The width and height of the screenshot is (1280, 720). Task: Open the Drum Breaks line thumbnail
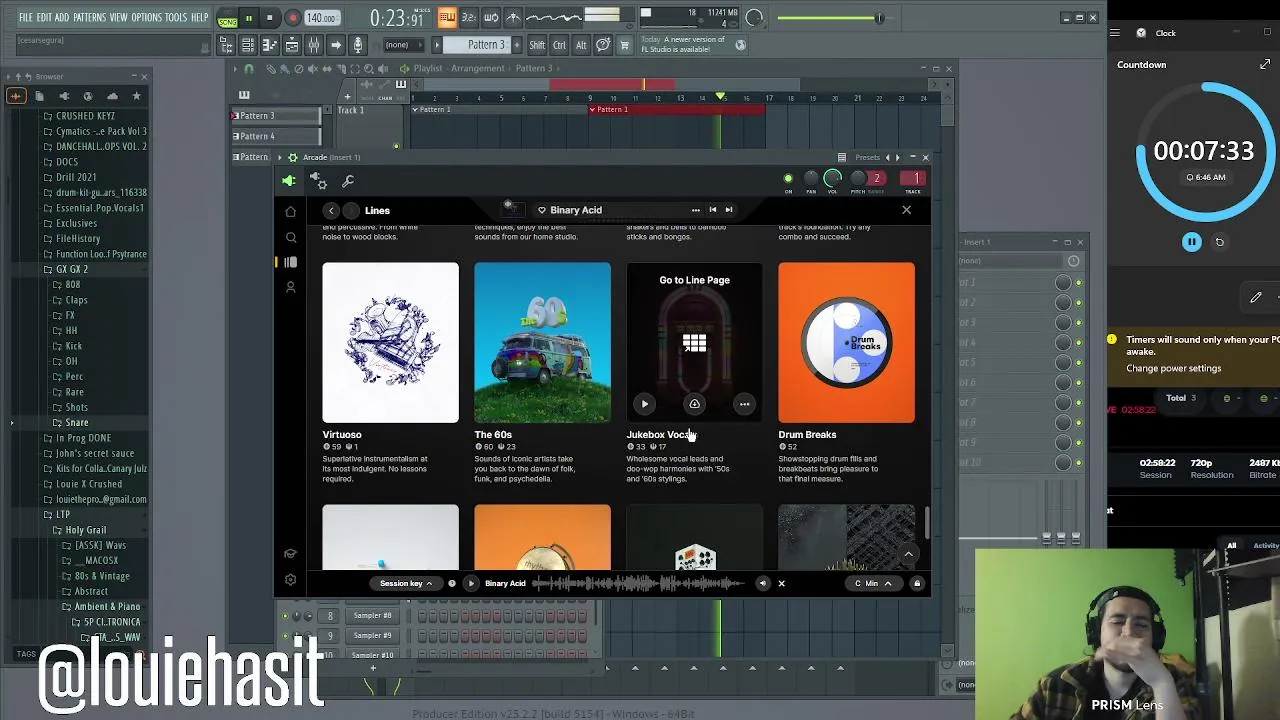click(846, 343)
